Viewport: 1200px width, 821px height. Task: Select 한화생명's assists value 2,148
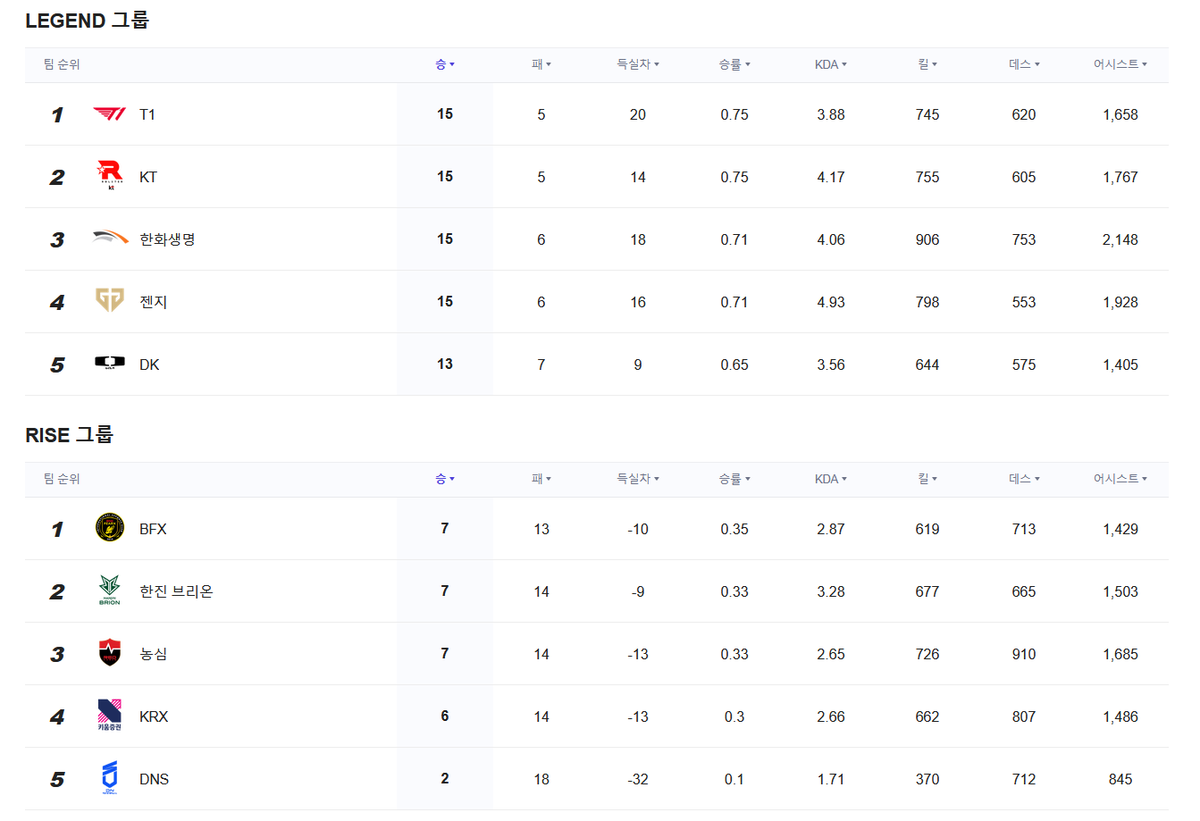(x=1120, y=240)
